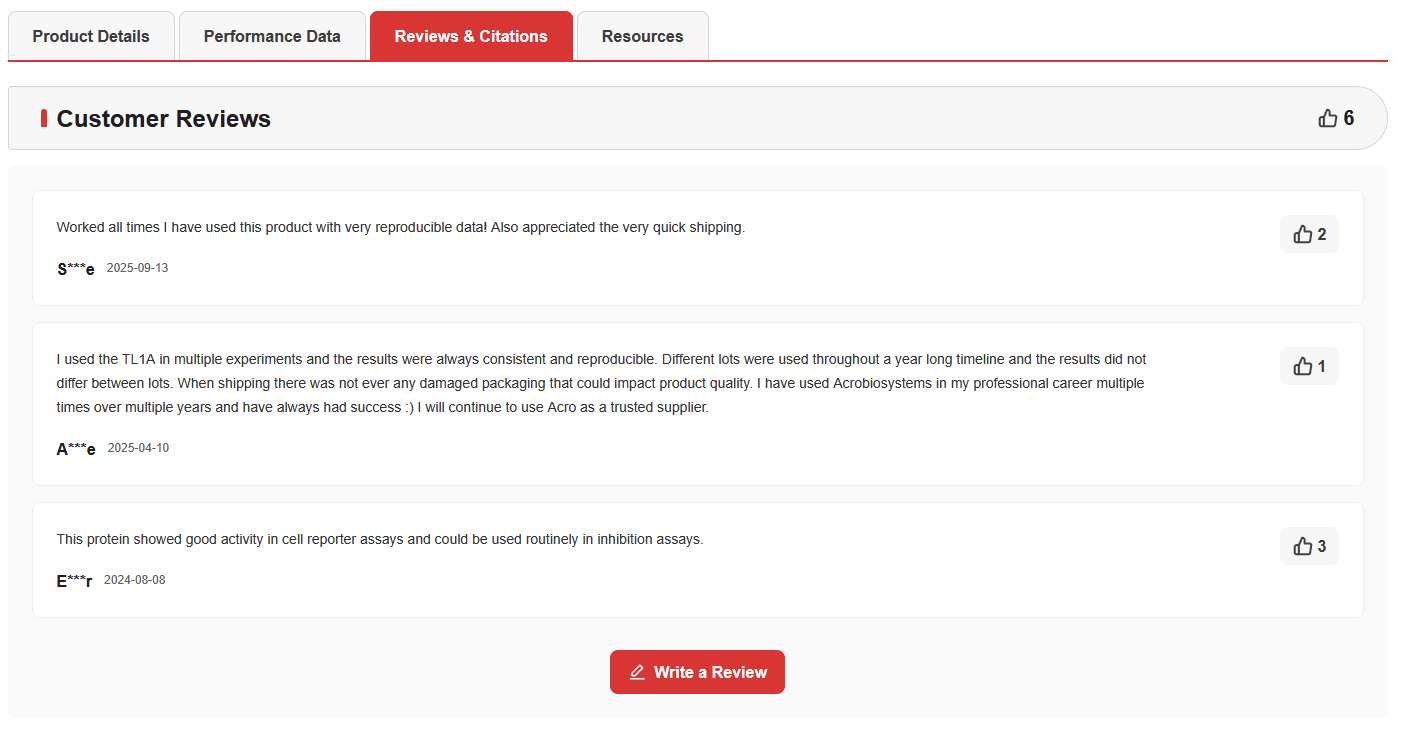Click the review text about quick shipping
This screenshot has width=1401, height=732.
[x=401, y=227]
